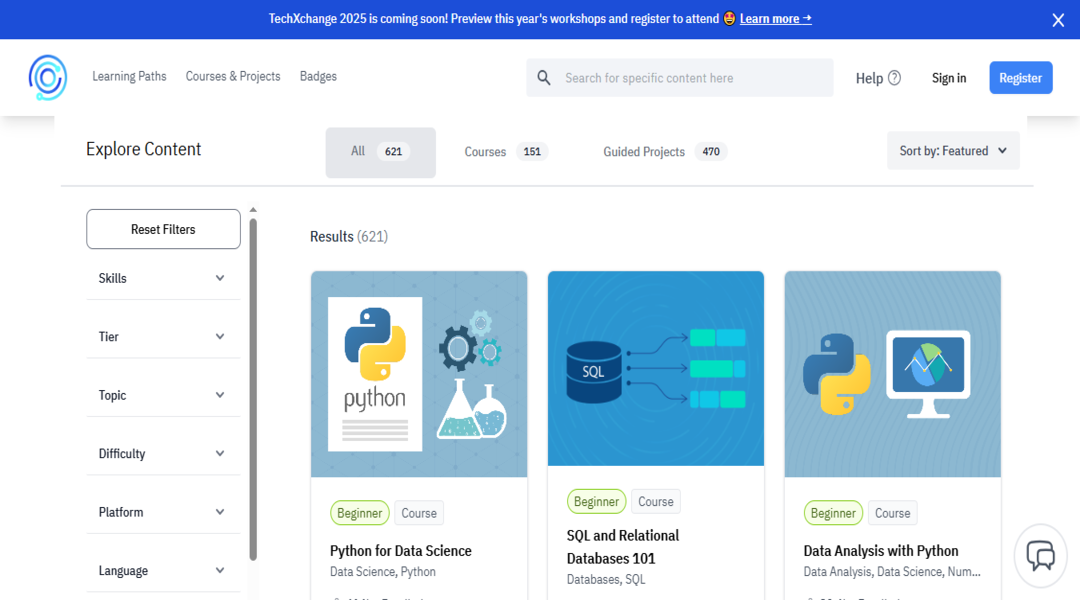The width and height of the screenshot is (1080, 600).
Task: Switch to the Guided Projects 470 tab
Action: (x=665, y=152)
